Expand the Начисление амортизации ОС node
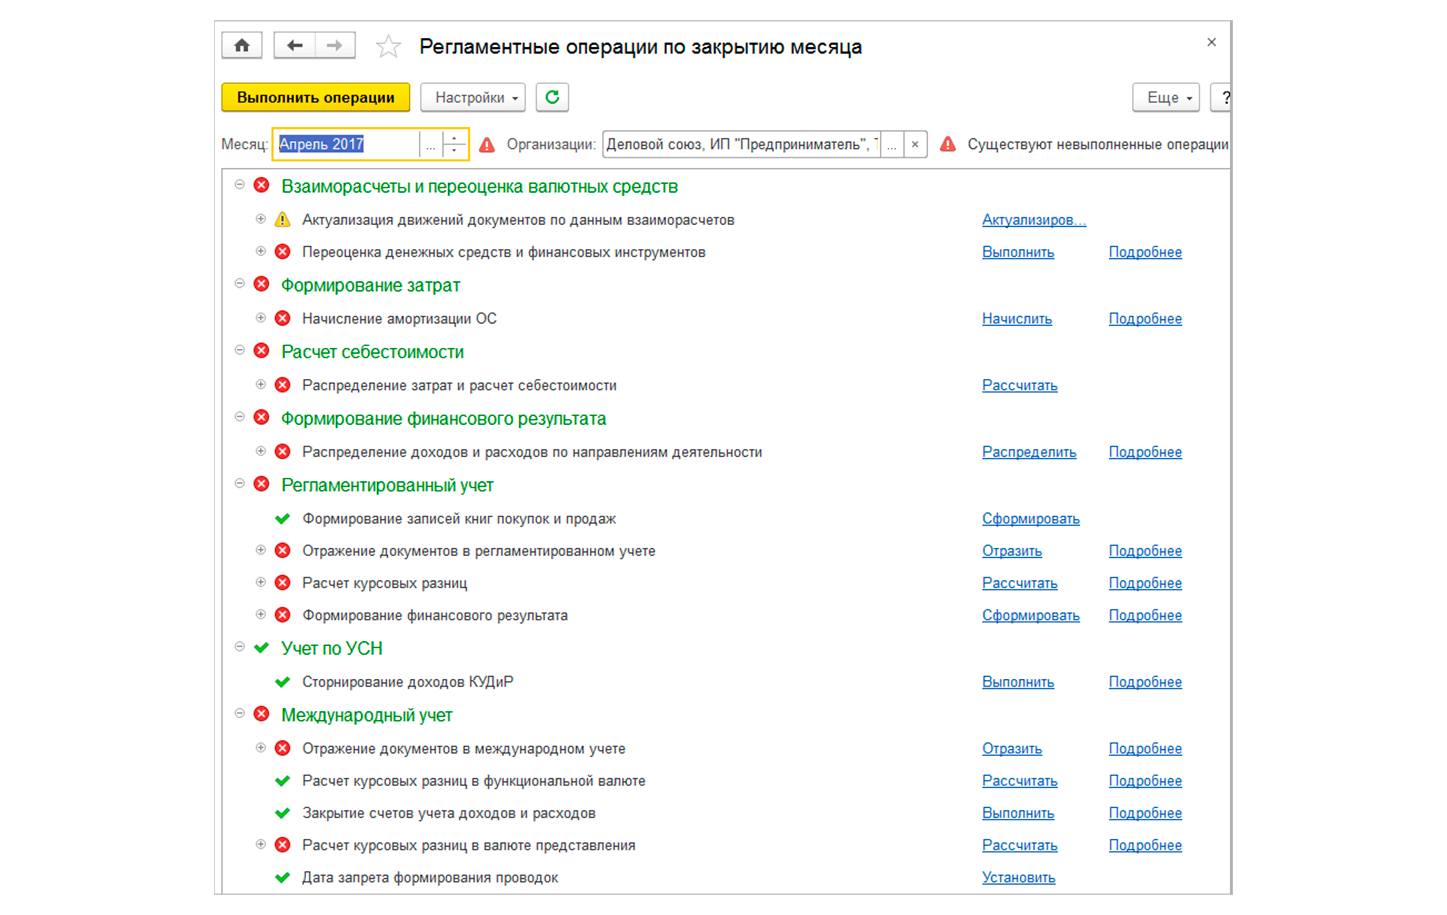This screenshot has height=915, width=1447. (260, 318)
